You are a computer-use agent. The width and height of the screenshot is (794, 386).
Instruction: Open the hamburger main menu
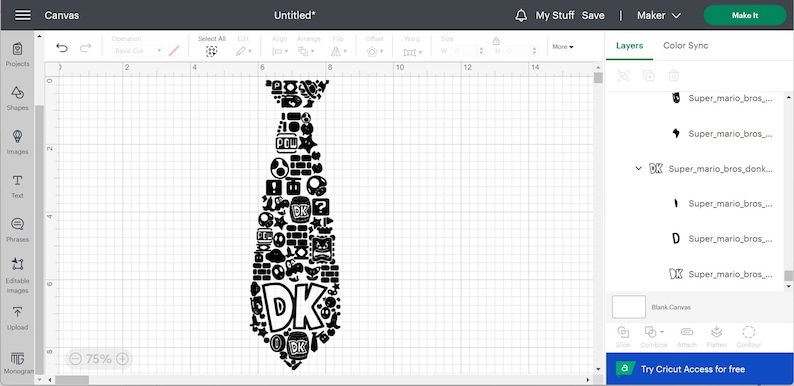click(x=23, y=15)
